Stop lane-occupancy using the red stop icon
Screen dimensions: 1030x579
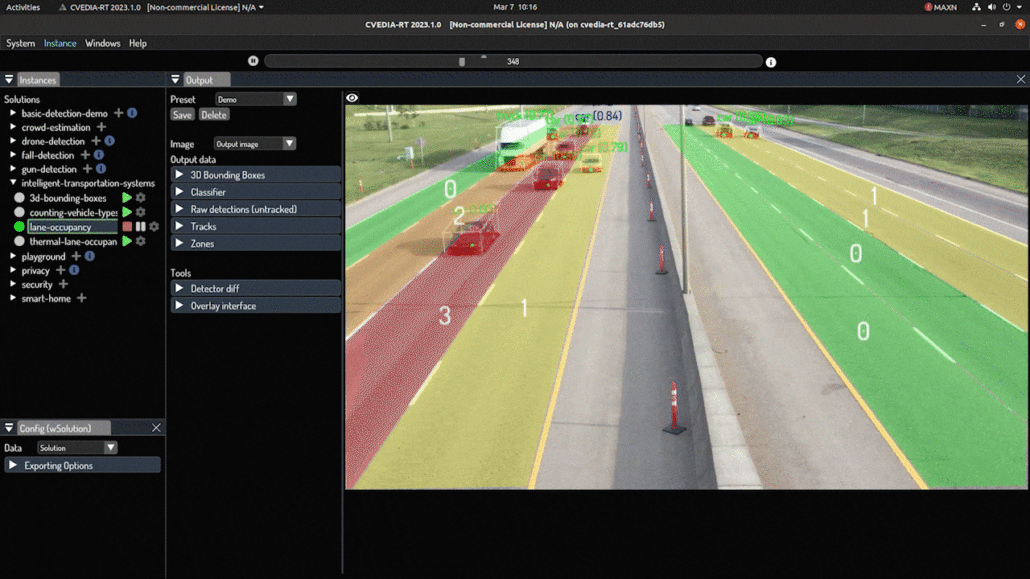(x=128, y=226)
